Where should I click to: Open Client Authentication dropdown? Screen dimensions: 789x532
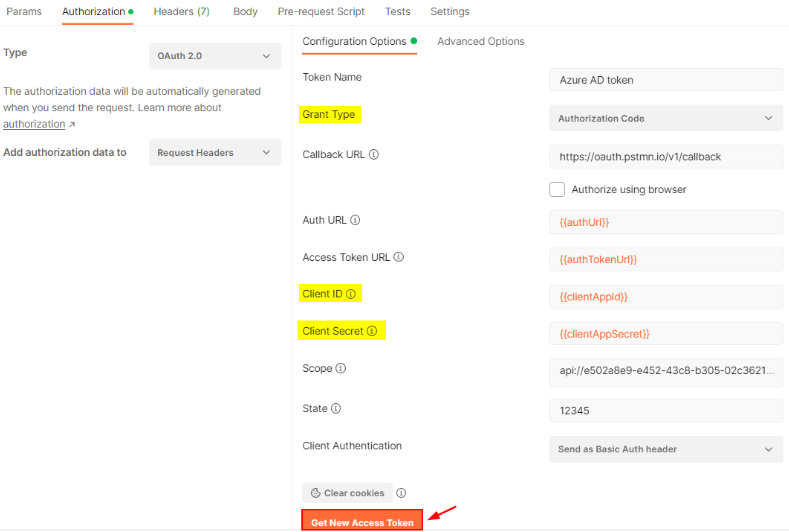pos(665,449)
